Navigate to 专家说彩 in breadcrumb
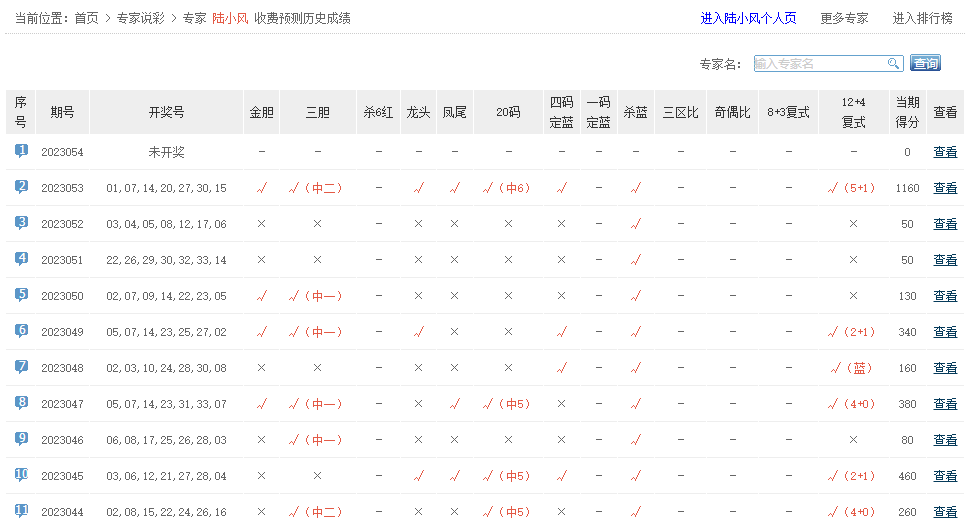The image size is (969, 526). [x=141, y=18]
